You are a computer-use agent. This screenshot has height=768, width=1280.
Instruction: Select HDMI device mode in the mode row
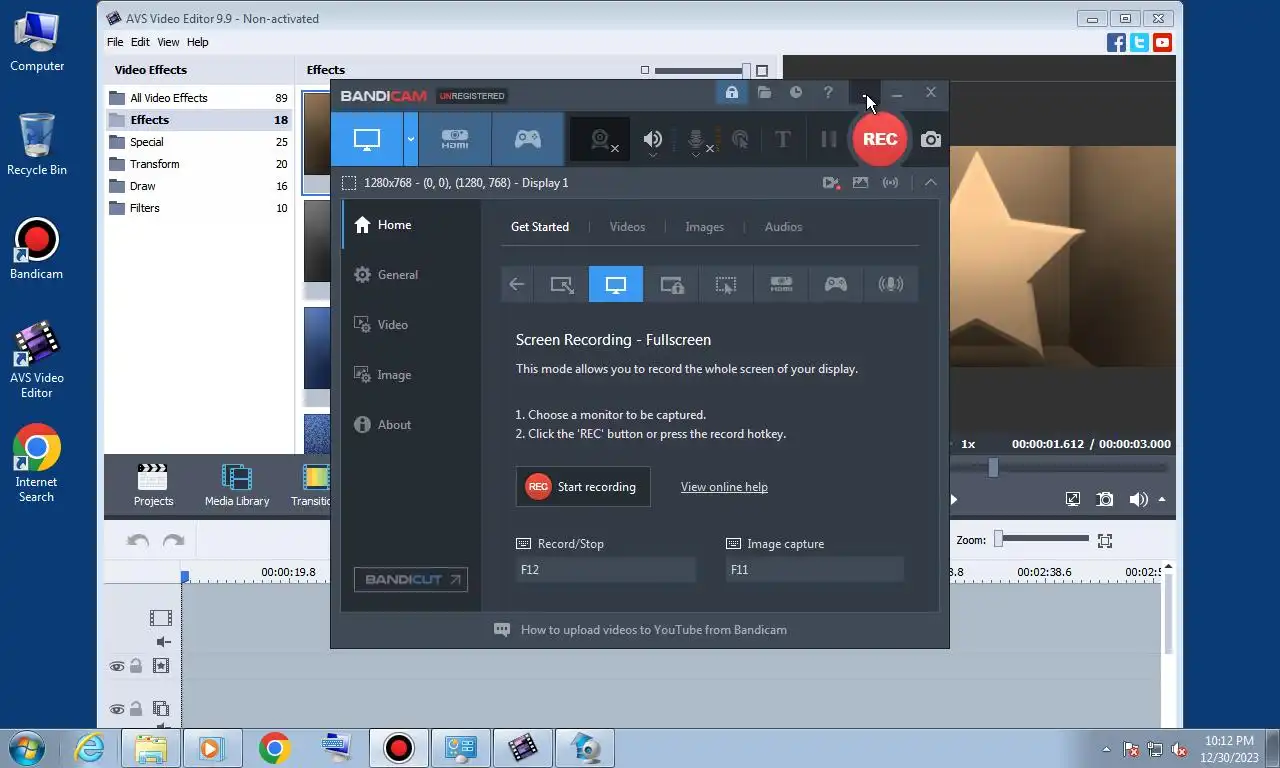click(781, 284)
